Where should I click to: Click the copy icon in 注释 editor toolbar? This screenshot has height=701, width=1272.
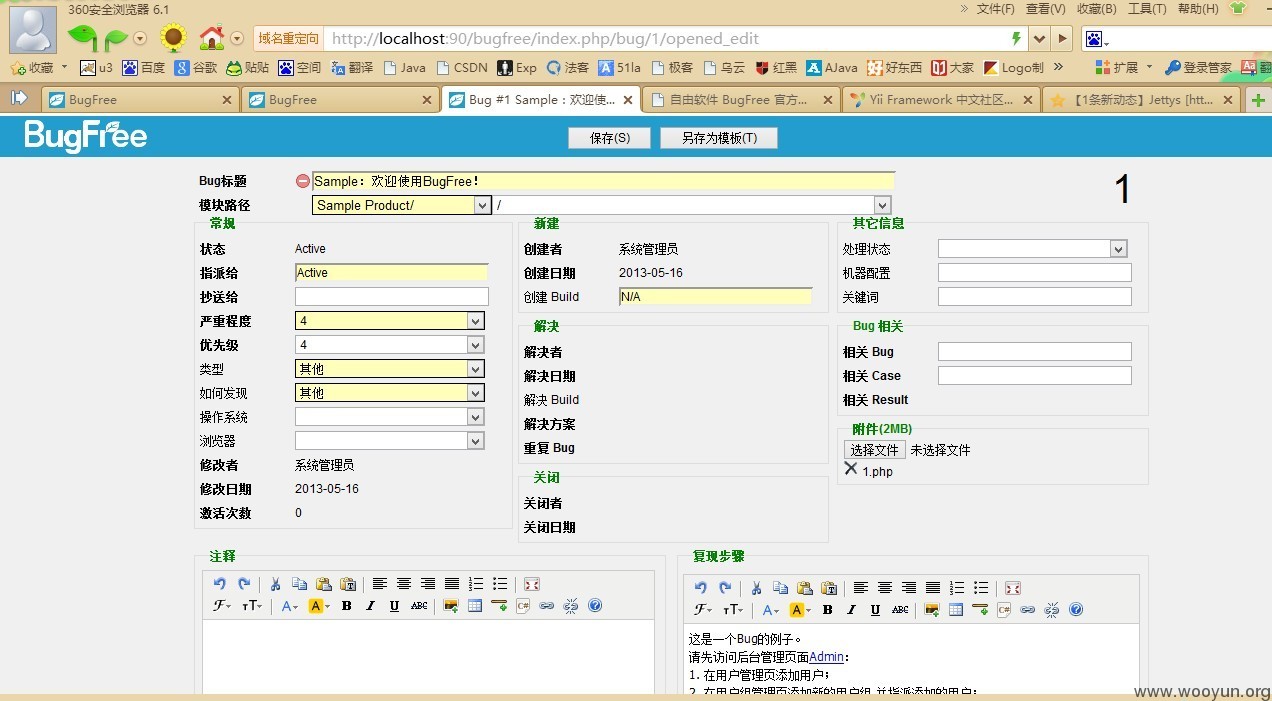click(x=299, y=584)
